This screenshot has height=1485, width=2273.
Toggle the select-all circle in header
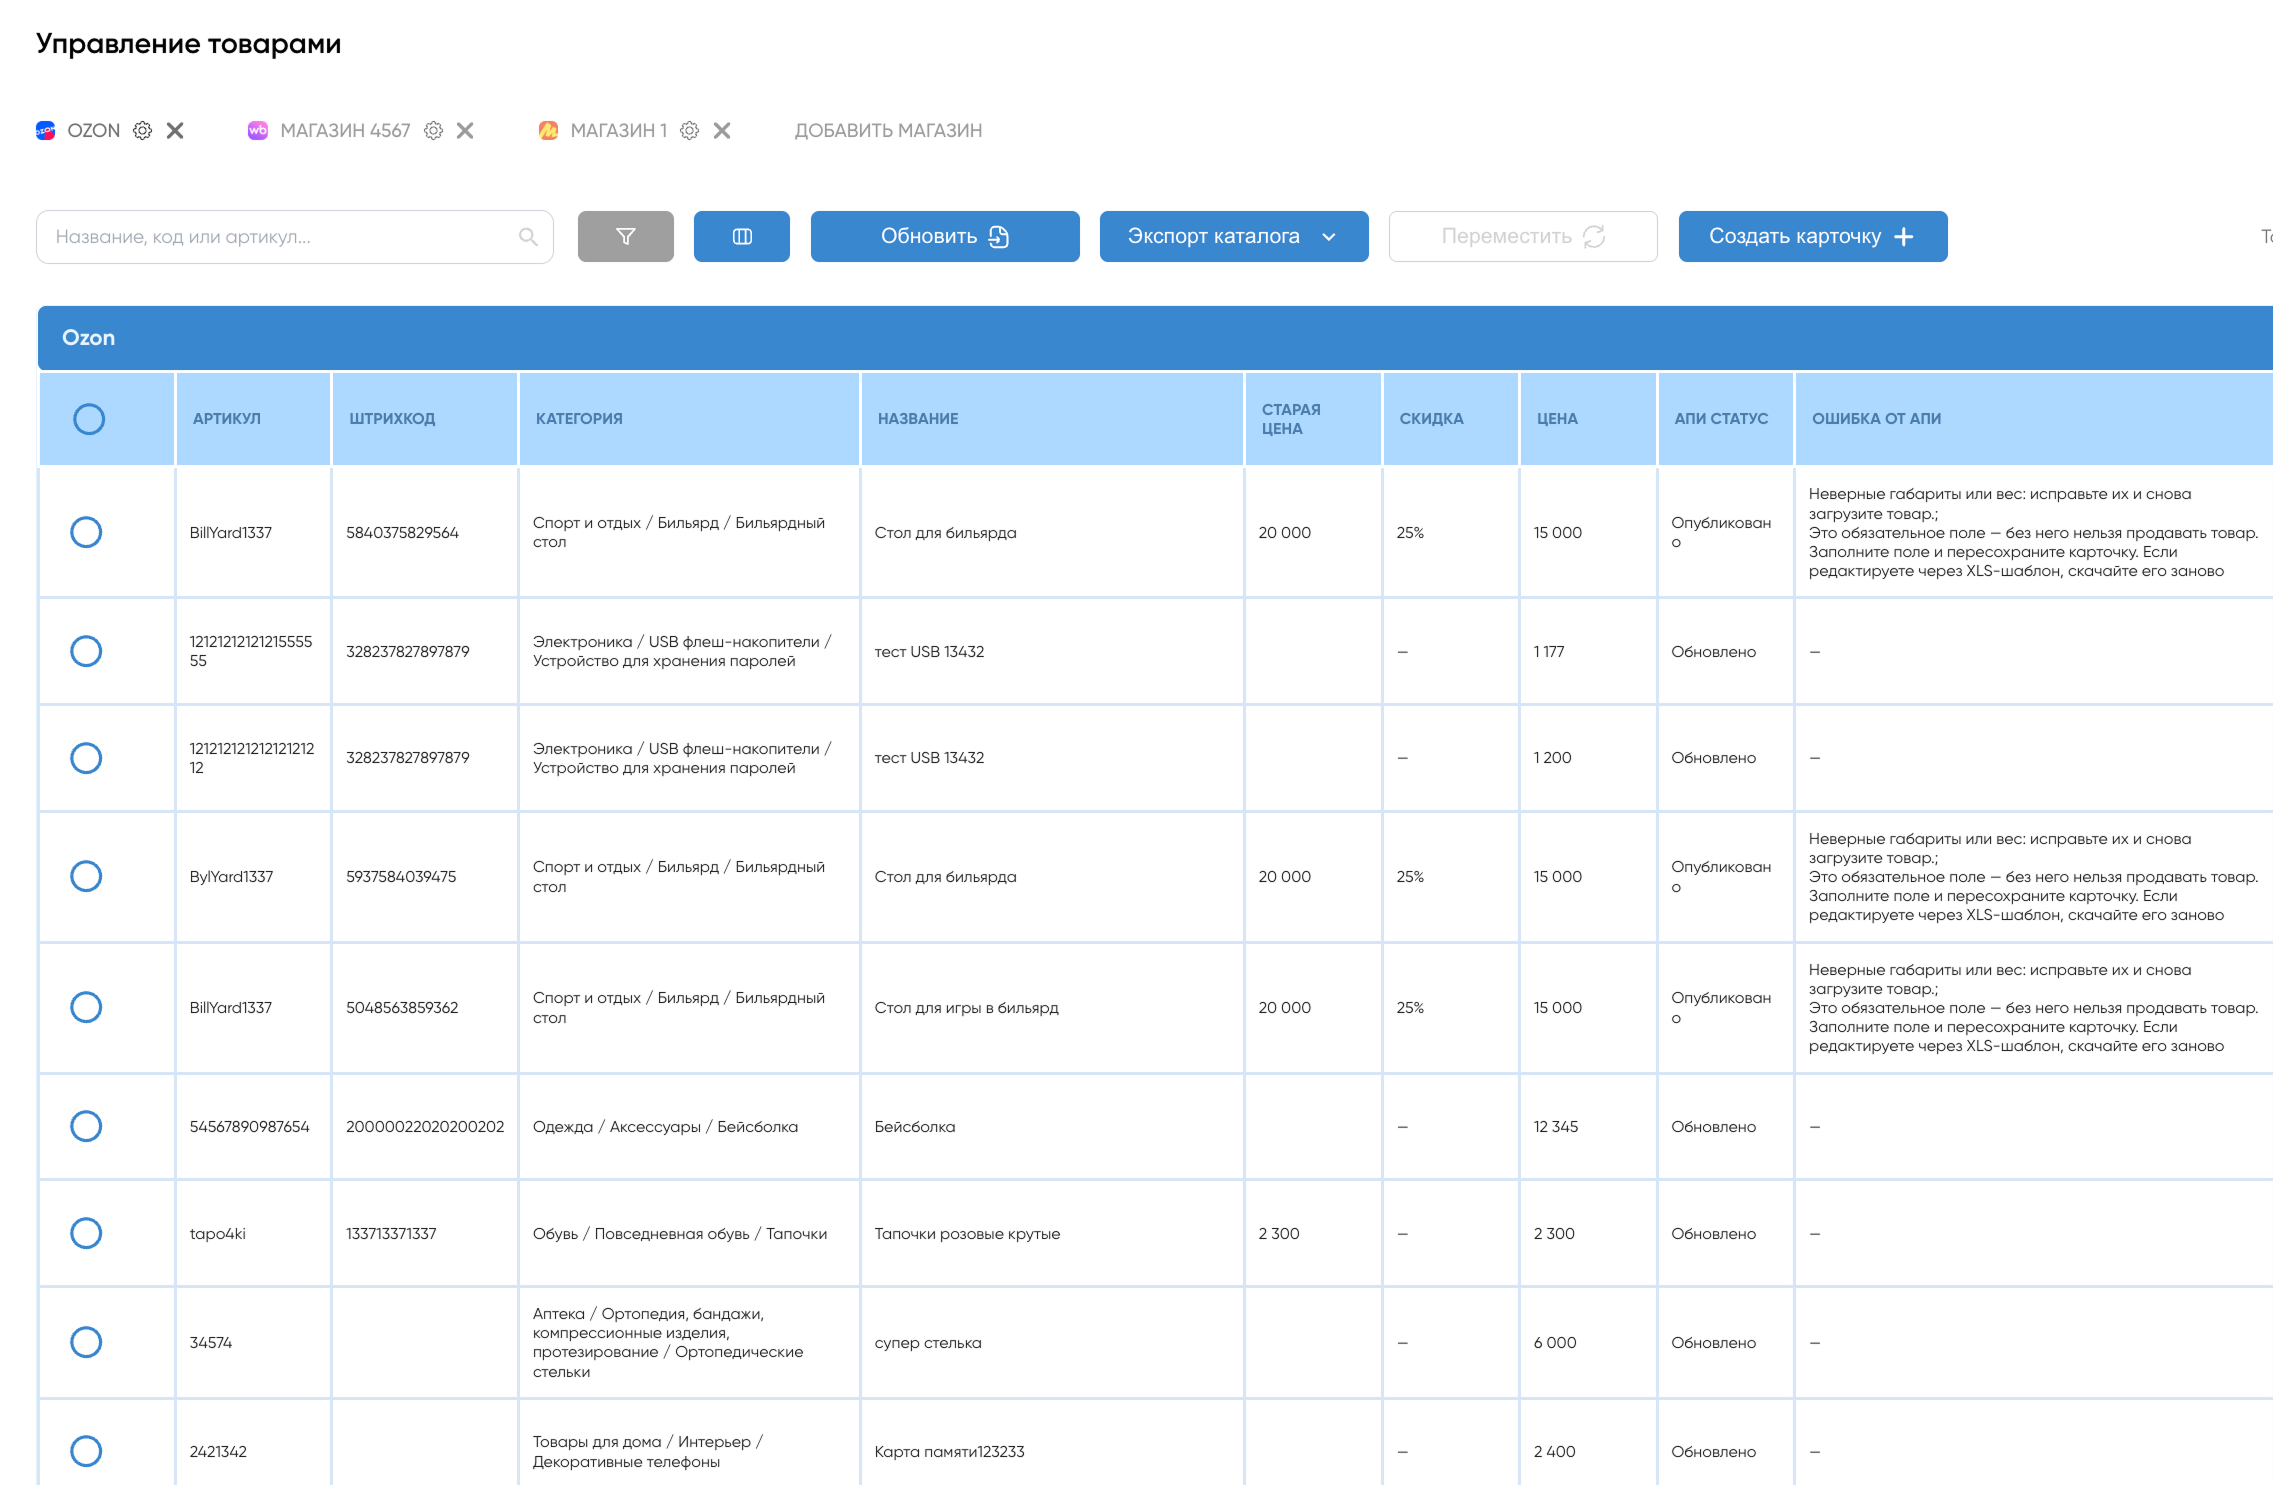(89, 419)
